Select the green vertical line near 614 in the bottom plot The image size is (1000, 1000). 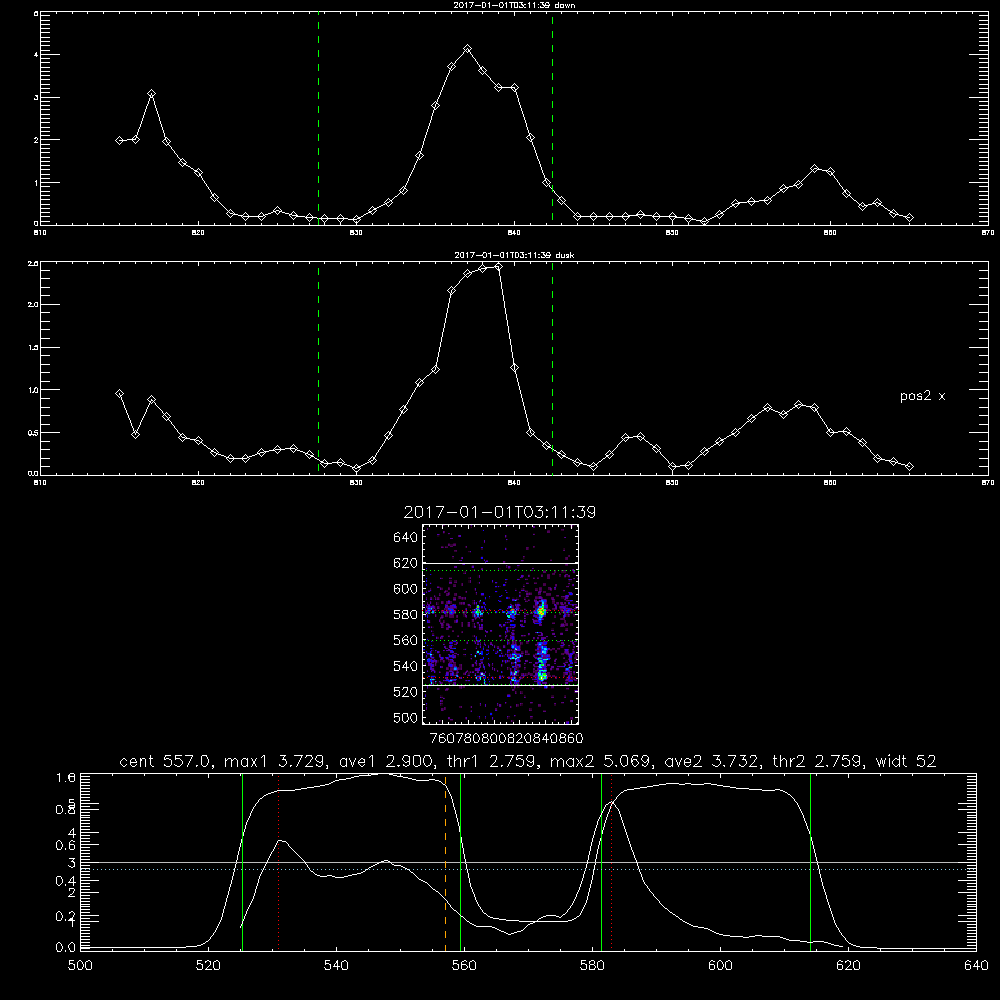coord(811,862)
